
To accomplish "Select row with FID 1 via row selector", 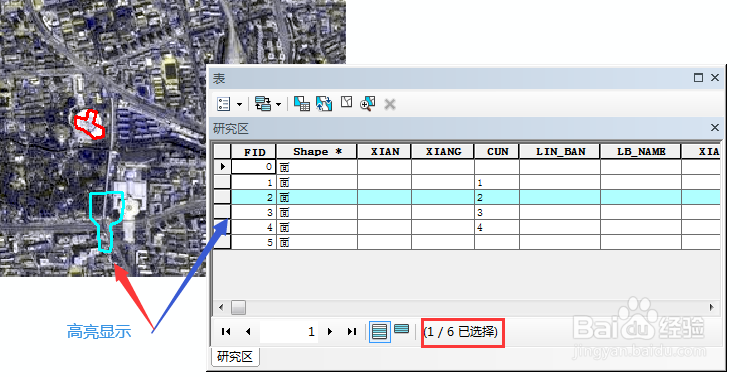I will (222, 182).
